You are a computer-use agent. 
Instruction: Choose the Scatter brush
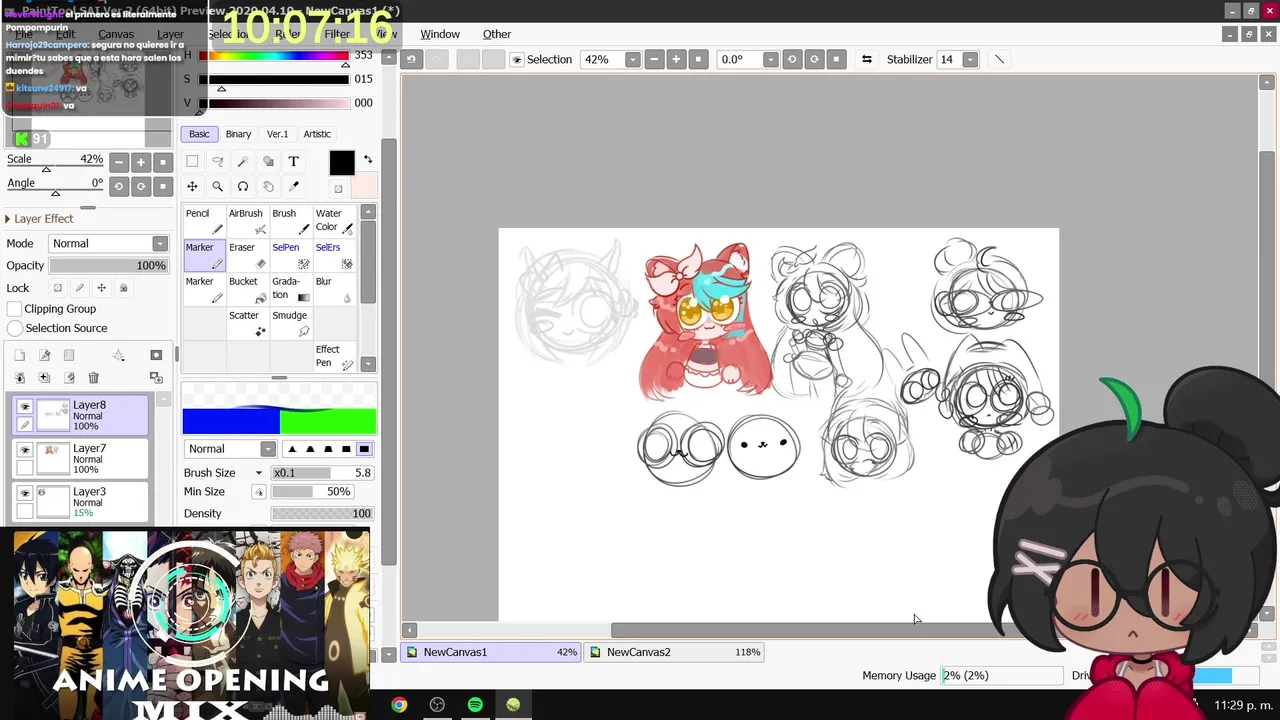[x=248, y=323]
